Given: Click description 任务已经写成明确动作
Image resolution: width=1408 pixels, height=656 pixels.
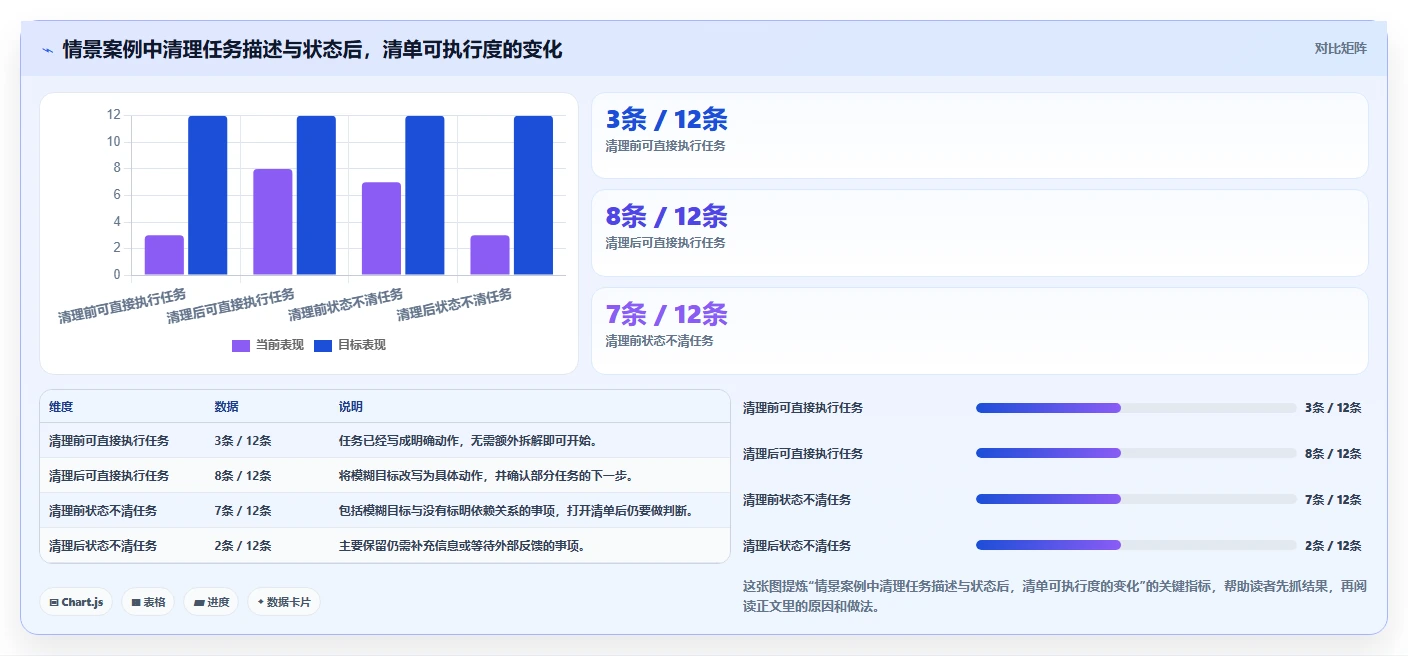Looking at the screenshot, I should coord(469,441).
